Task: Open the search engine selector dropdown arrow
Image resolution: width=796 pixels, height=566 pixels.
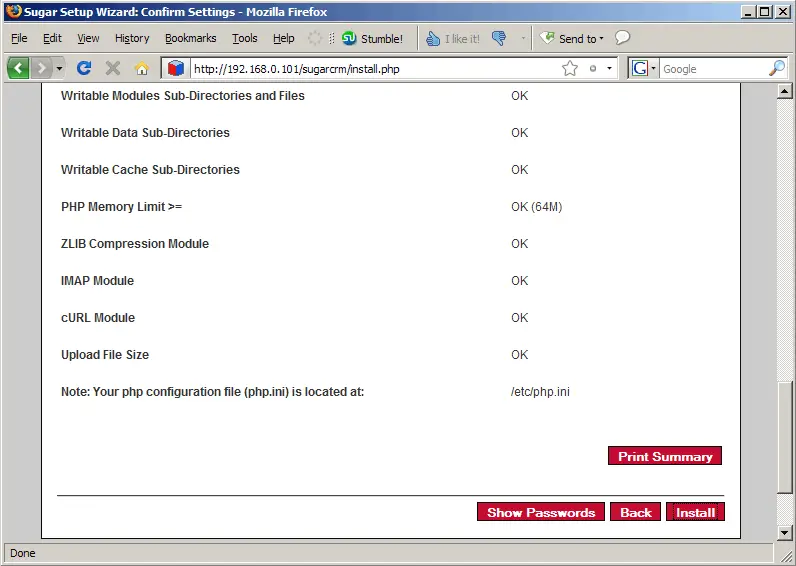Action: (x=653, y=68)
